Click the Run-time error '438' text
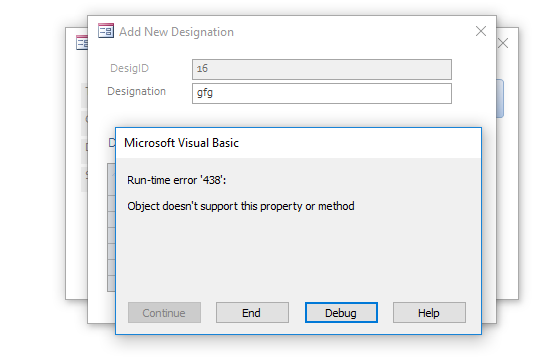Image resolution: width=548 pixels, height=362 pixels. coord(176,180)
